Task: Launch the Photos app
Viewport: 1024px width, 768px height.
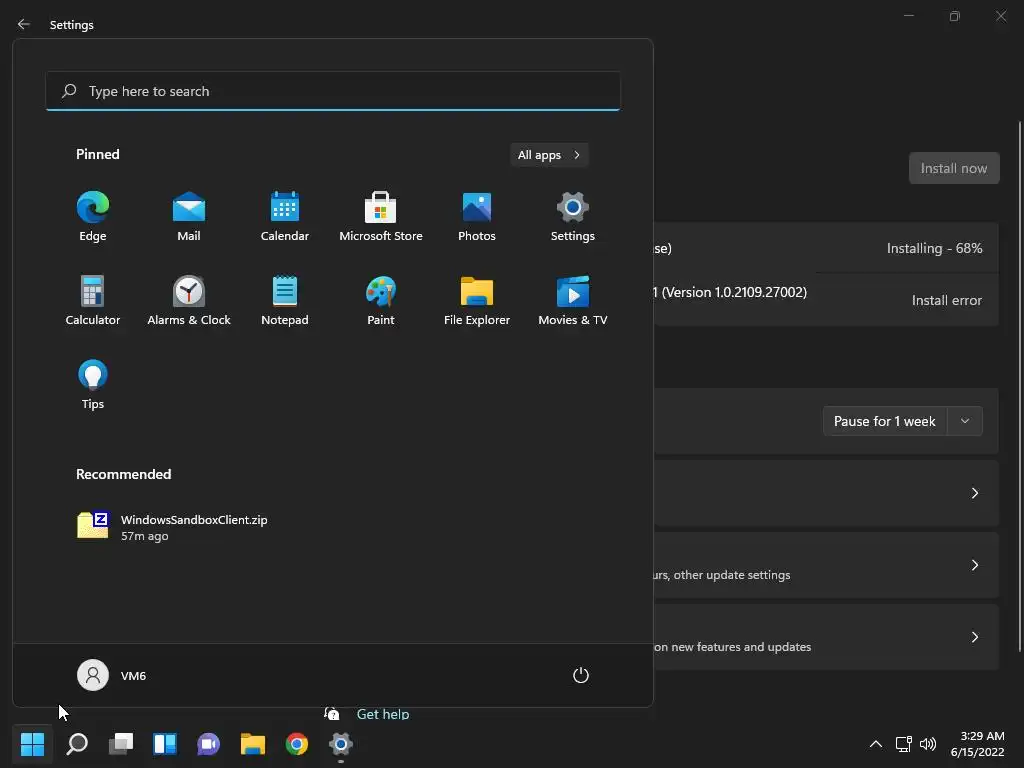Action: click(x=477, y=217)
